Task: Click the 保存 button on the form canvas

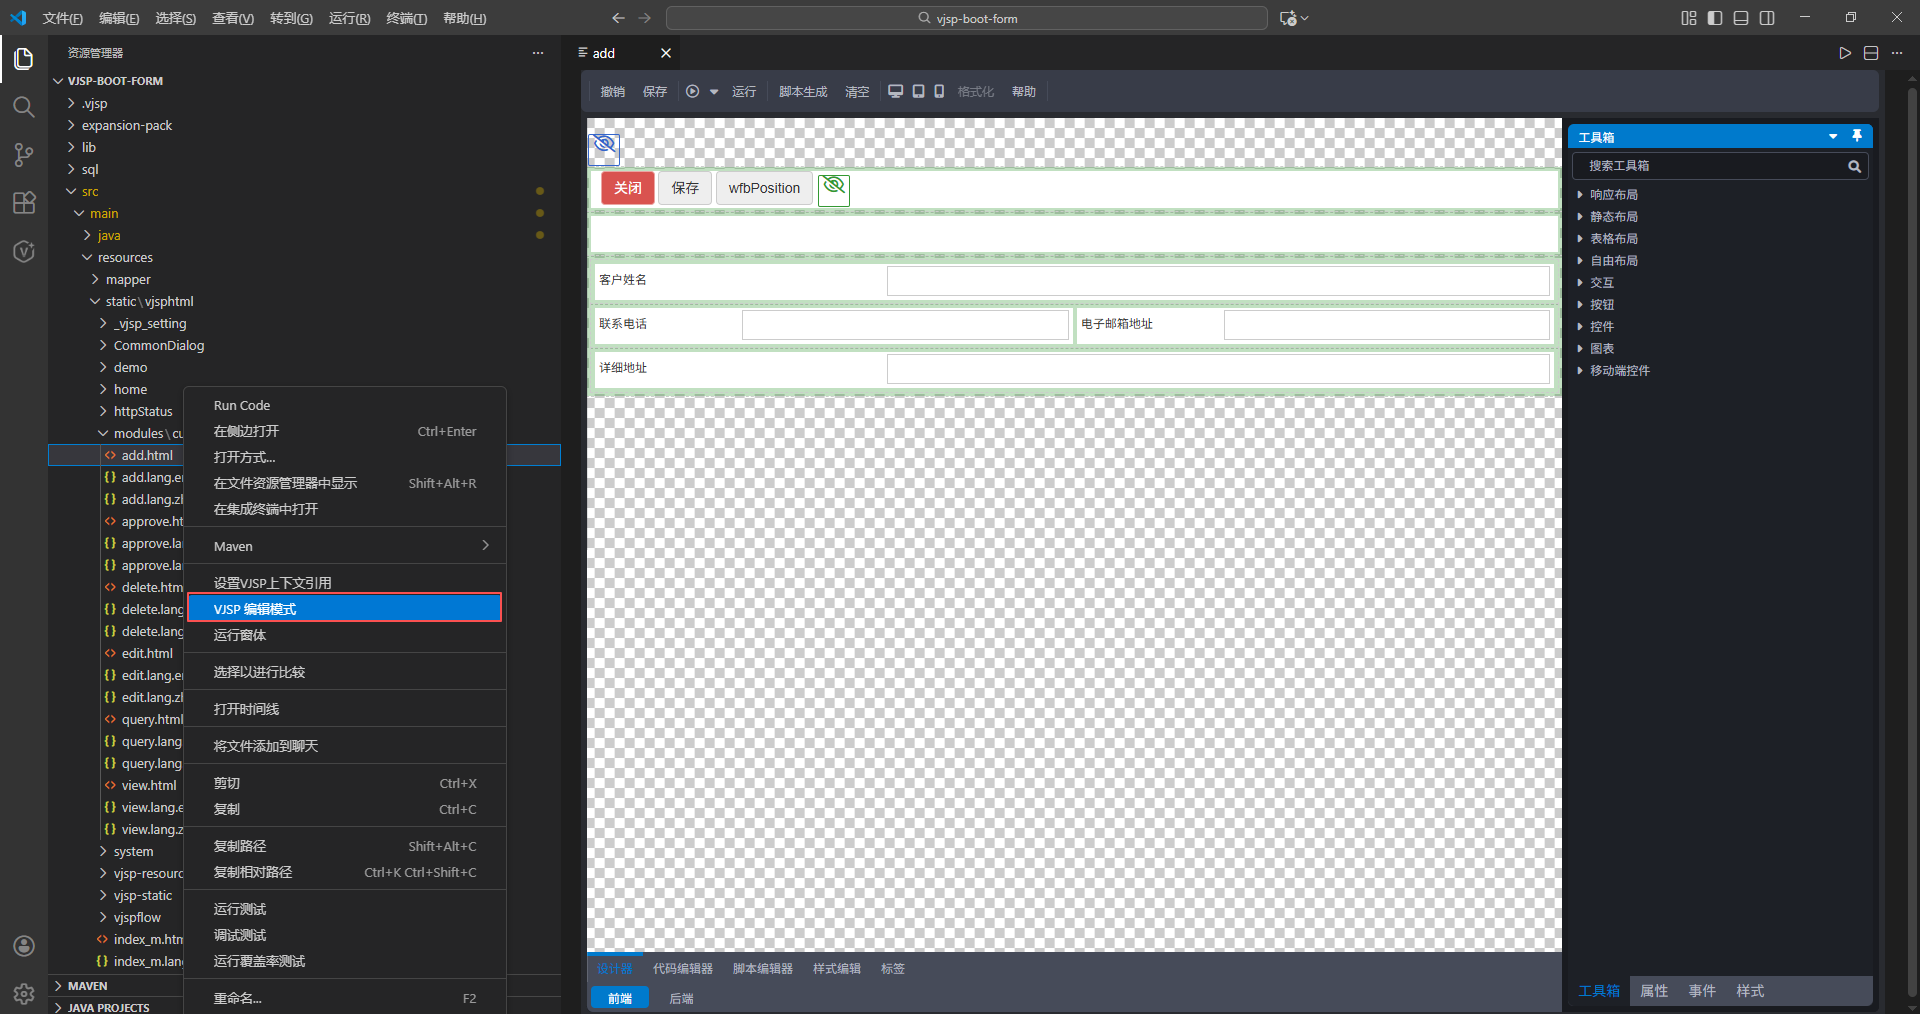Action: [684, 187]
